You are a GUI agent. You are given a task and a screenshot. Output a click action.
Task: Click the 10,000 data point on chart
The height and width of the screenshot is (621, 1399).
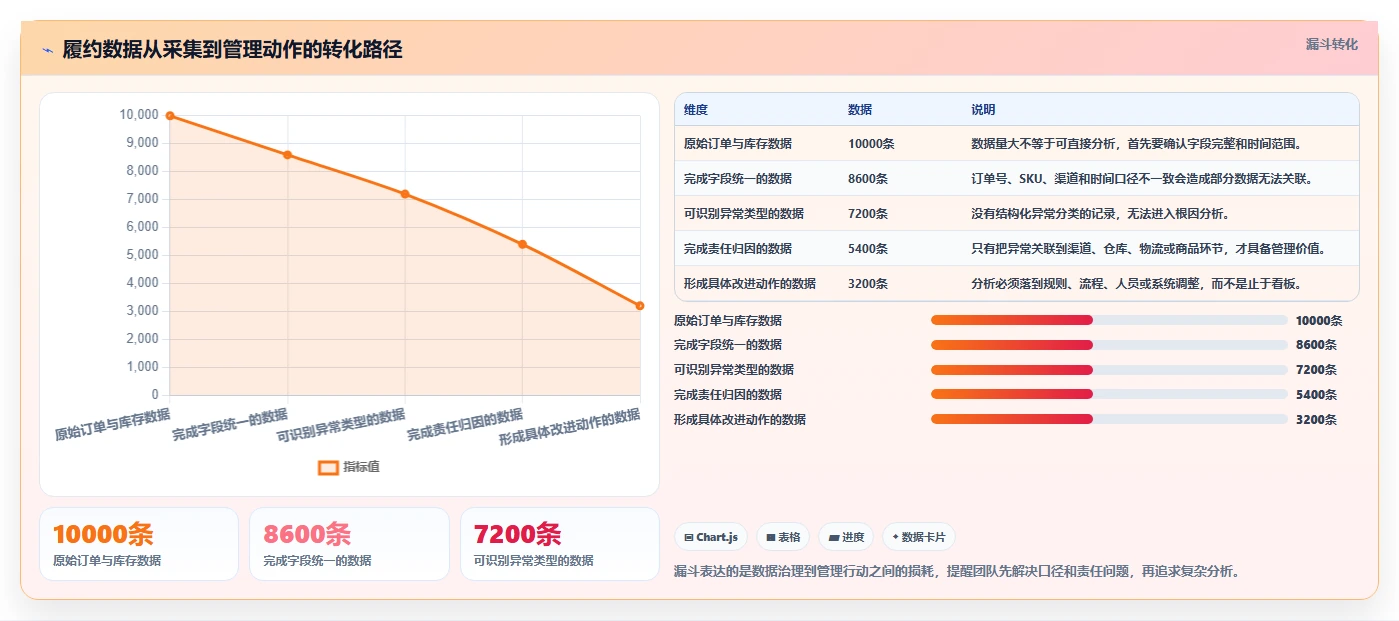point(170,116)
